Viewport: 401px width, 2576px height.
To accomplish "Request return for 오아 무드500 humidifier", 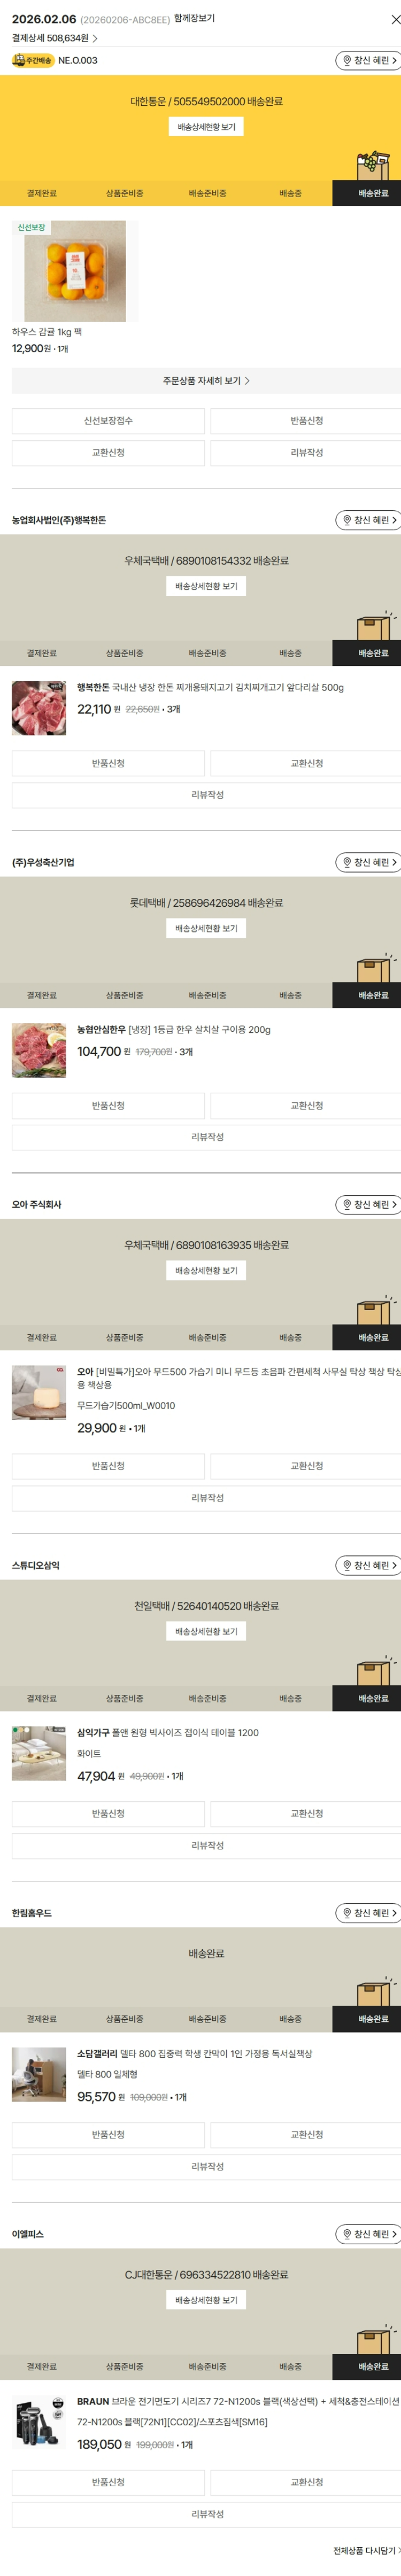I will coord(108,1466).
